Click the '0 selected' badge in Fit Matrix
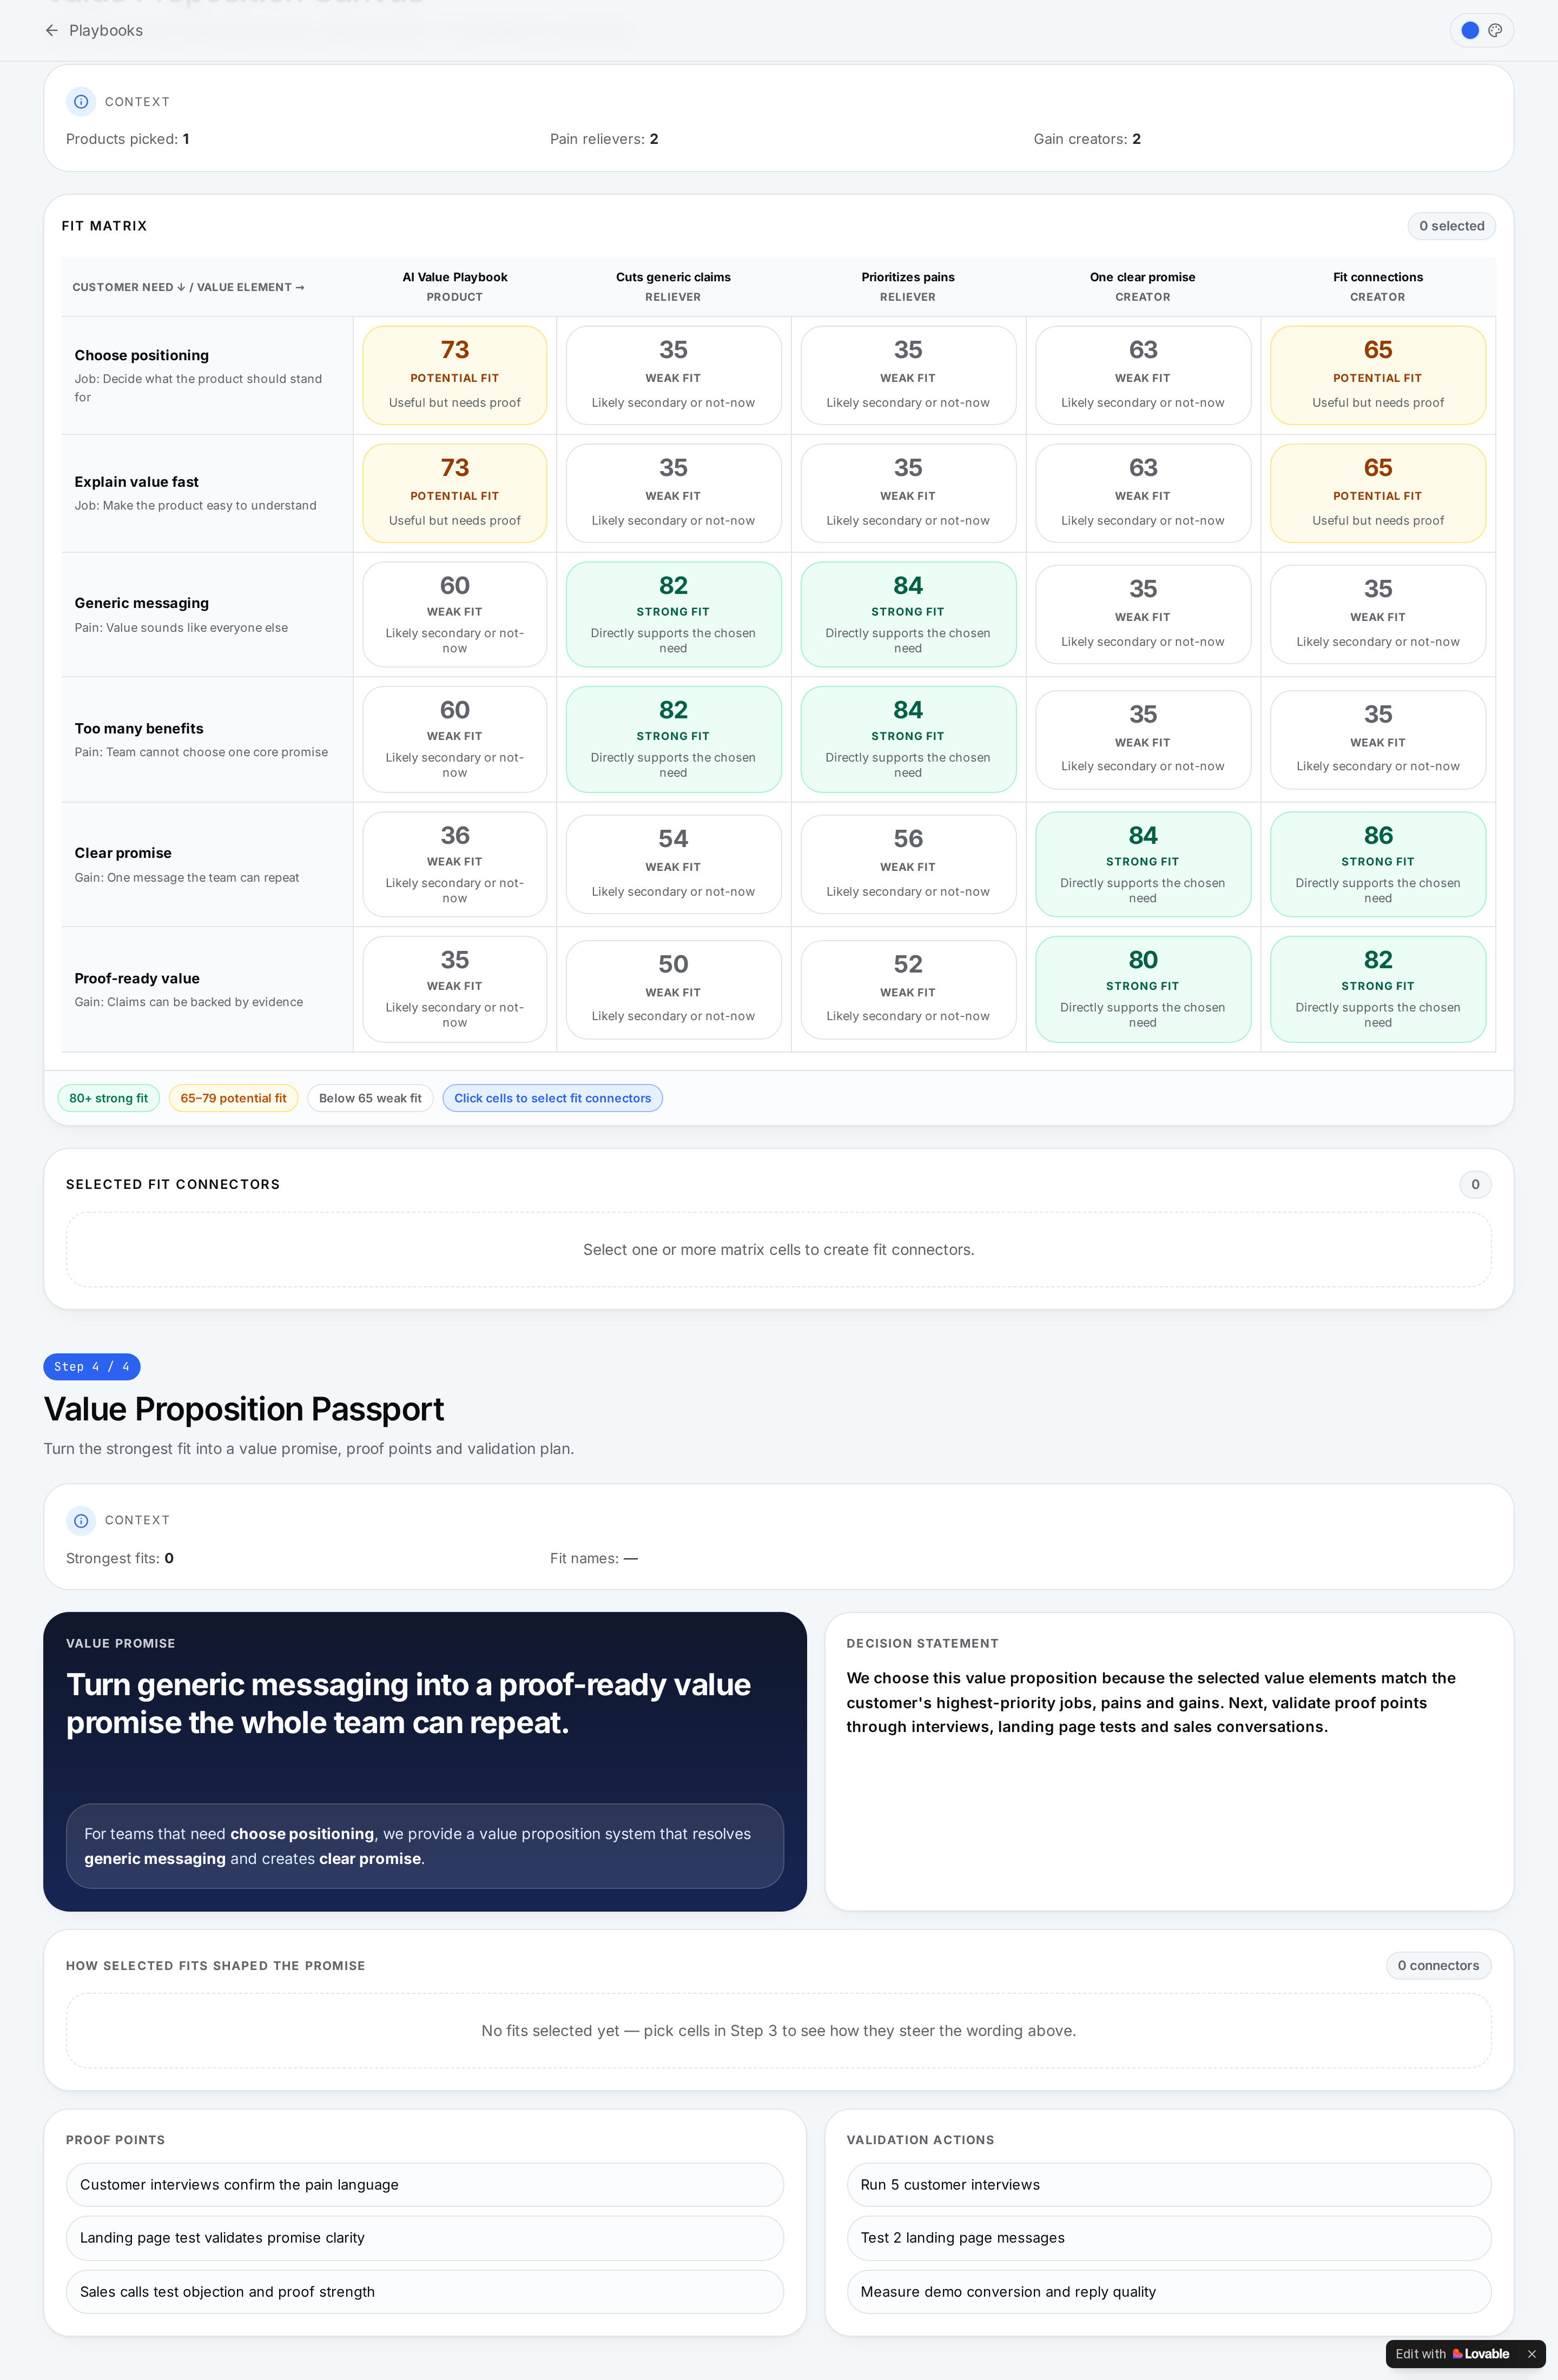Viewport: 1558px width, 2380px height. coord(1451,226)
